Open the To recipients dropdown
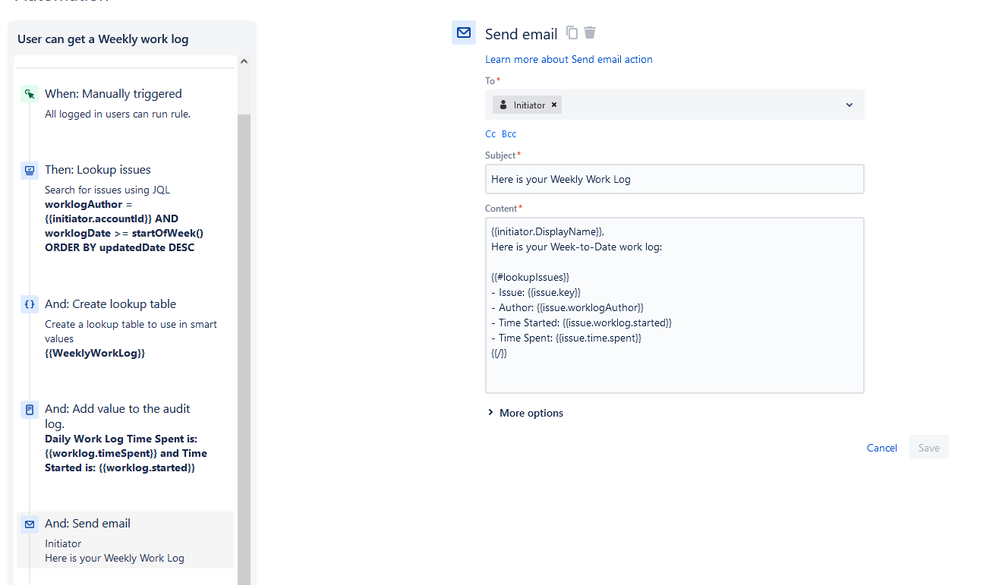Screen dimensions: 999x585 [848, 104]
